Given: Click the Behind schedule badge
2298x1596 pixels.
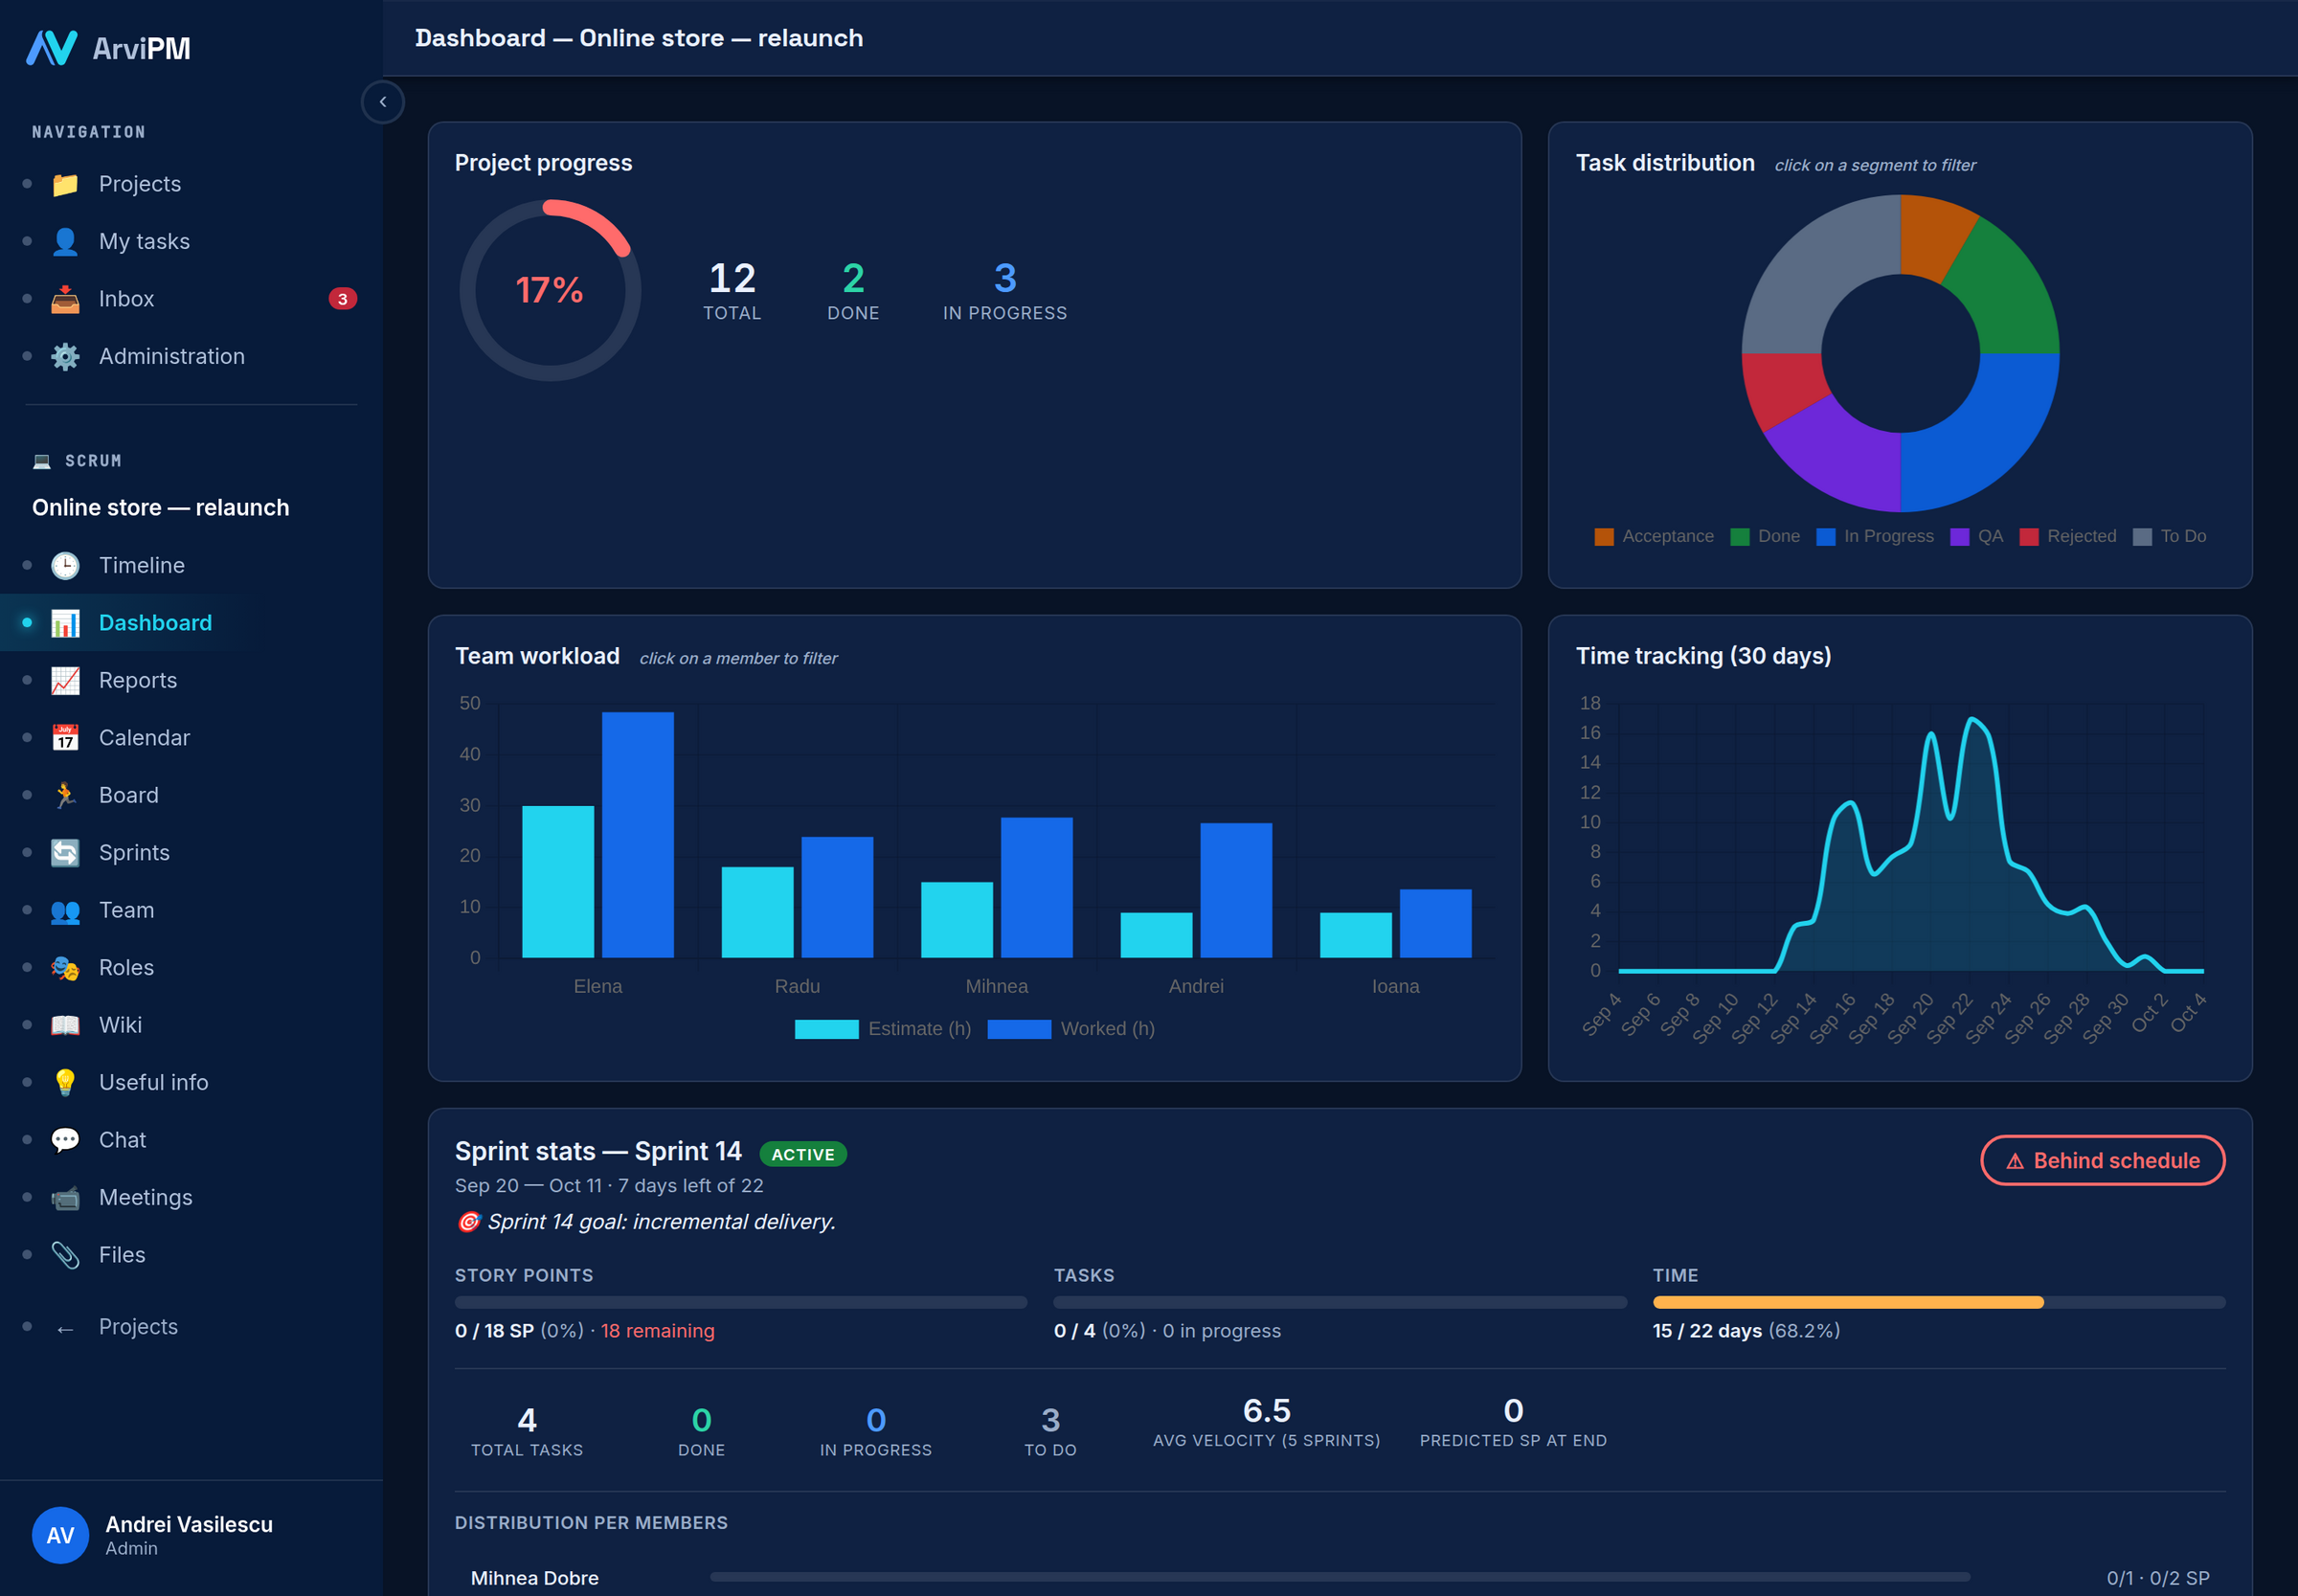Looking at the screenshot, I should point(2102,1160).
